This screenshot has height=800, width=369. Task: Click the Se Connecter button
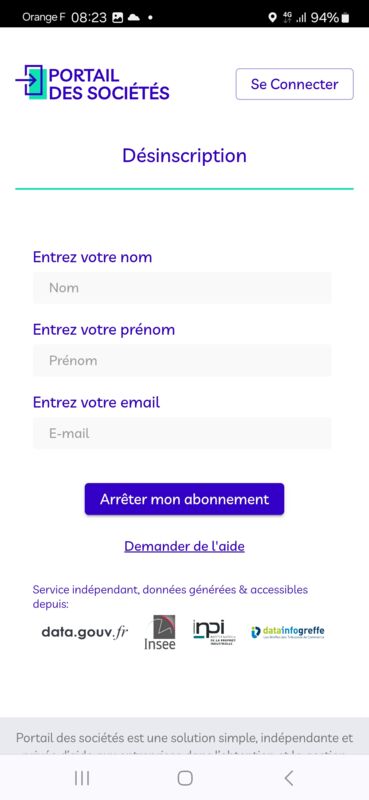pyautogui.click(x=294, y=84)
